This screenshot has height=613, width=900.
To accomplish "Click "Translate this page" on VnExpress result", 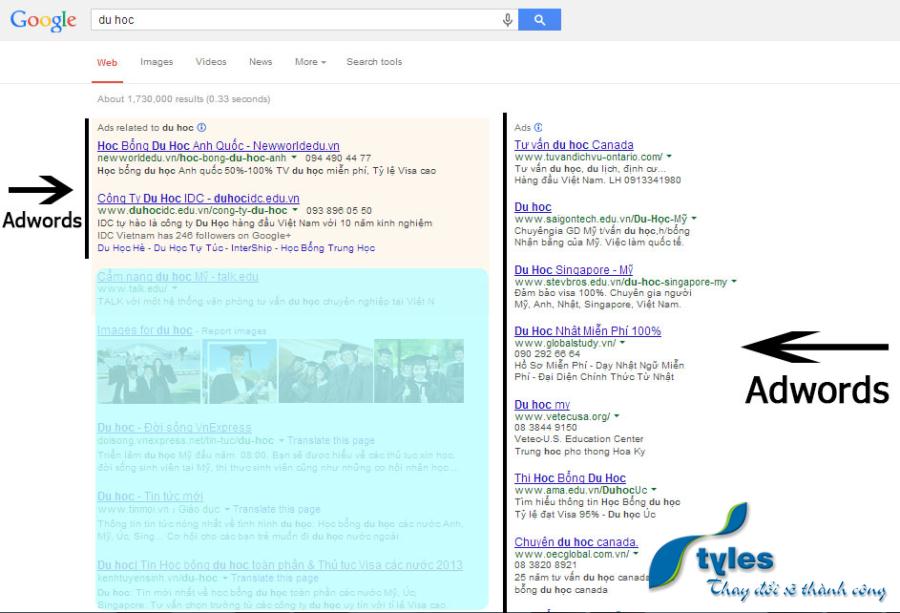I will (331, 440).
